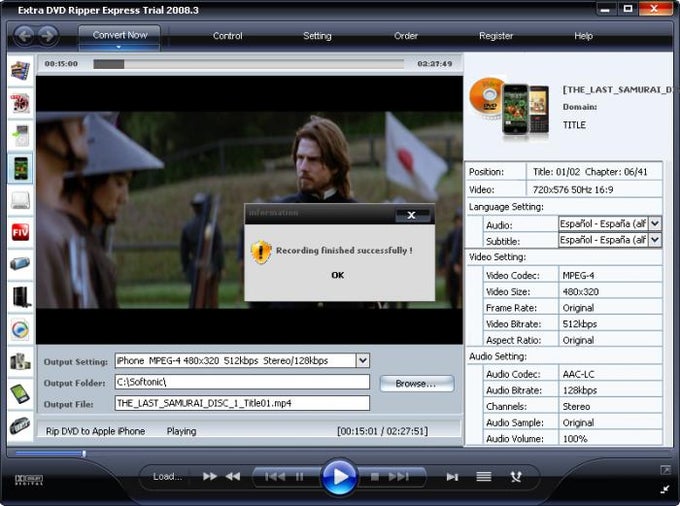
Task: Expand the Output Setting dropdown
Action: (363, 360)
